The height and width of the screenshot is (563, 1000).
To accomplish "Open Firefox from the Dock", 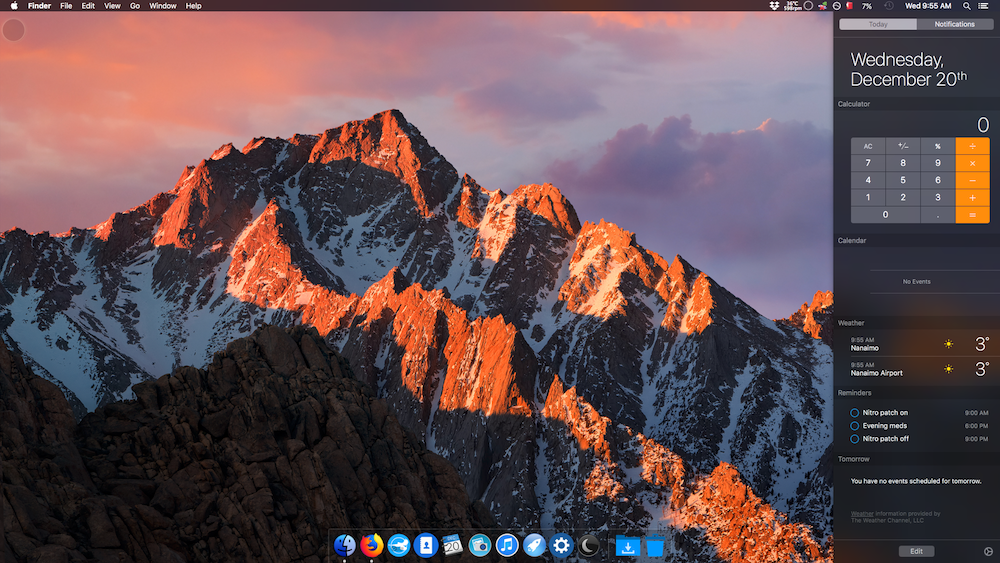I will (x=372, y=545).
